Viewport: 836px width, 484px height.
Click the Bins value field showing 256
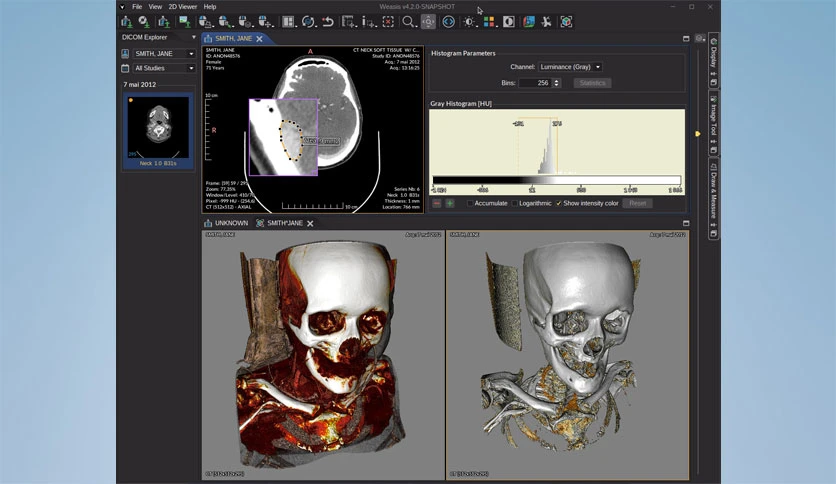pos(536,83)
